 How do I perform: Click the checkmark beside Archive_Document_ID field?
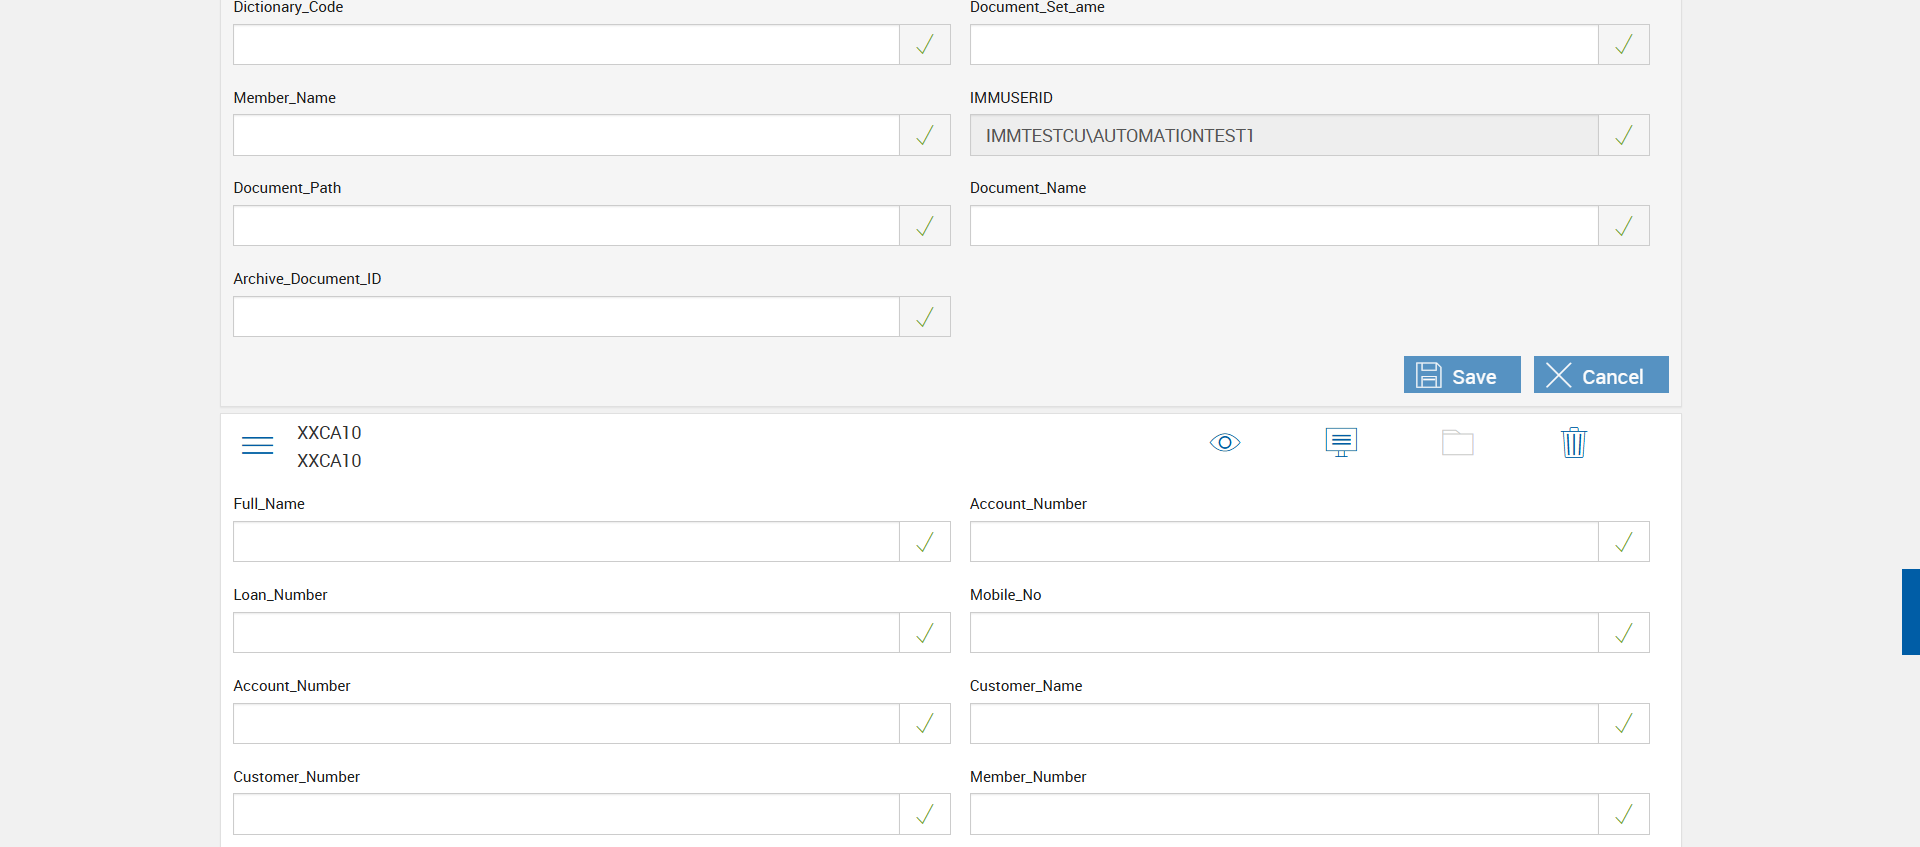point(925,317)
